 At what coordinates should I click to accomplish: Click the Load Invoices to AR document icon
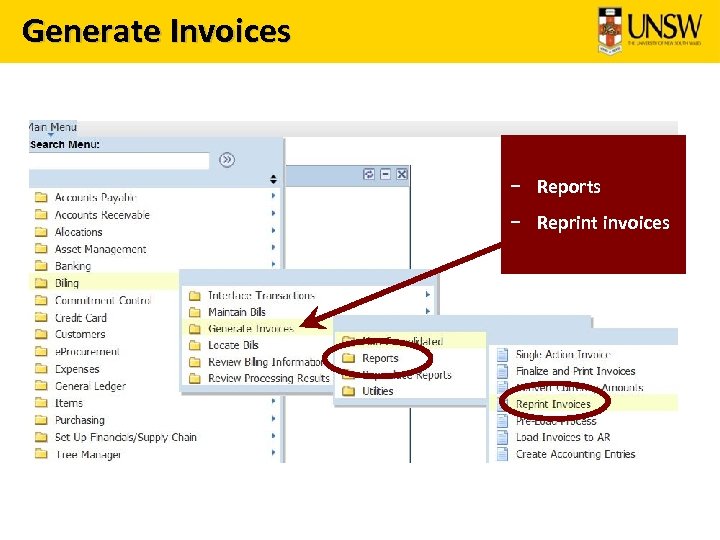pos(503,437)
